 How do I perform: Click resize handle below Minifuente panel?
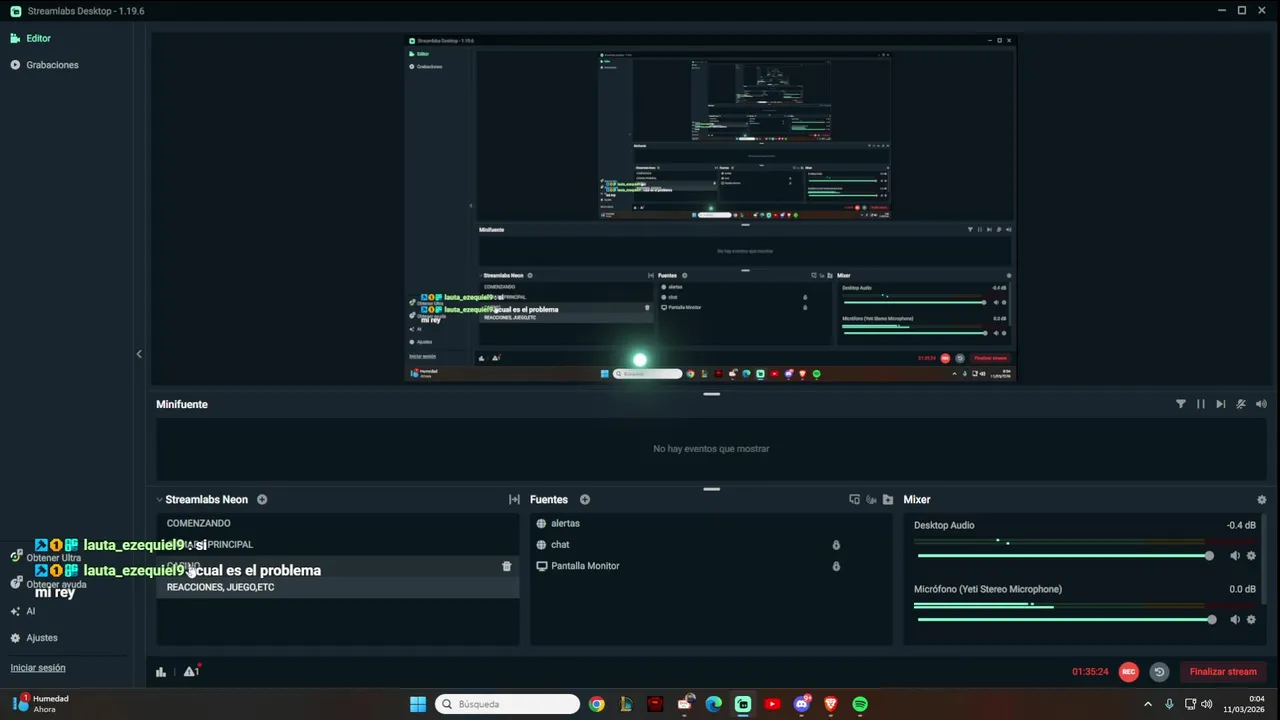pos(711,489)
